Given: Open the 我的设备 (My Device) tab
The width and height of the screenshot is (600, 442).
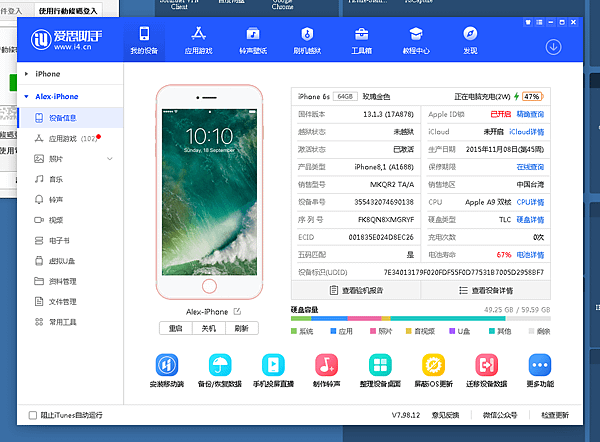Looking at the screenshot, I should (144, 40).
